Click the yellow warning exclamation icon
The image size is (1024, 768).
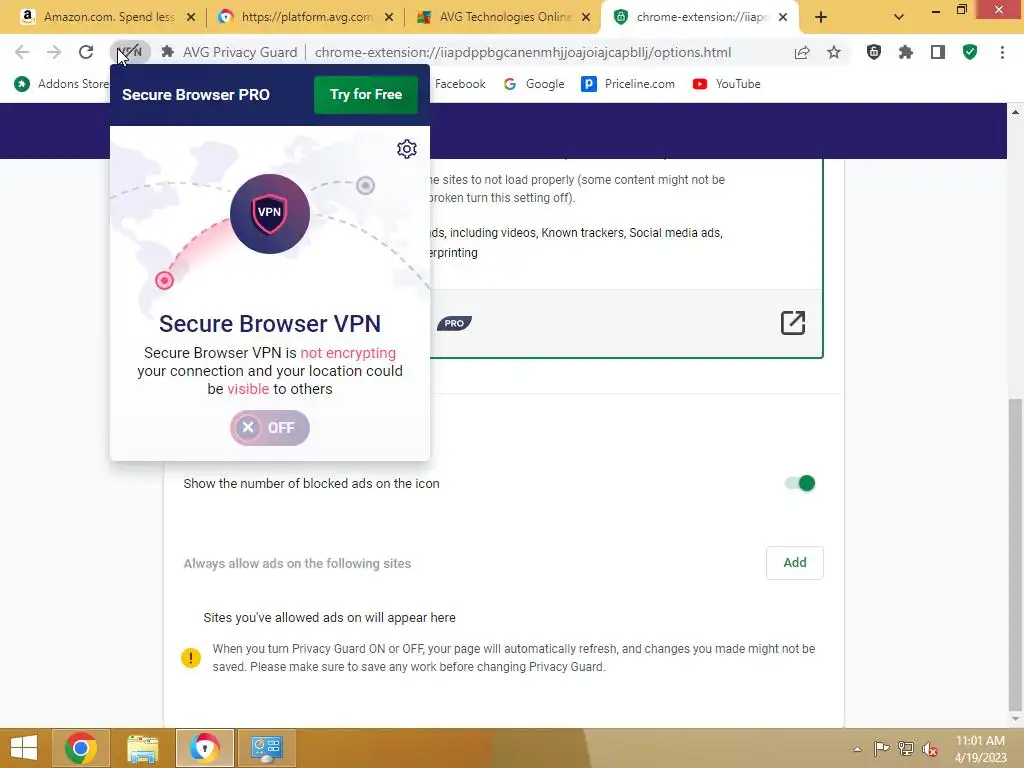point(191,658)
